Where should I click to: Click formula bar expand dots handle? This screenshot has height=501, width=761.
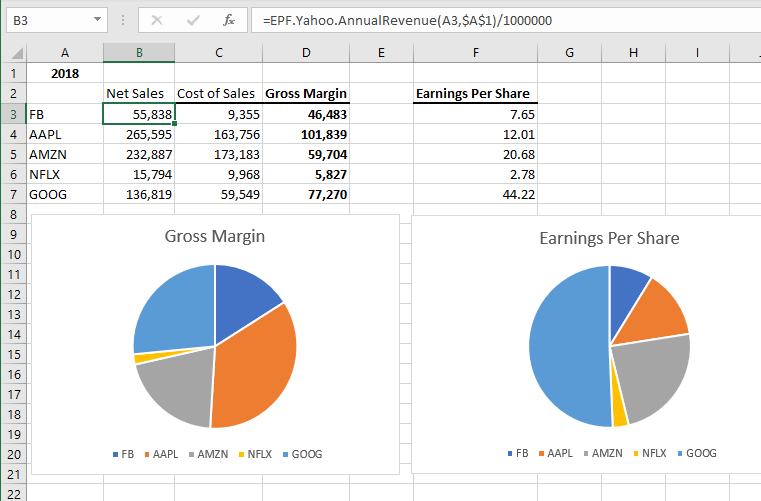coord(123,20)
